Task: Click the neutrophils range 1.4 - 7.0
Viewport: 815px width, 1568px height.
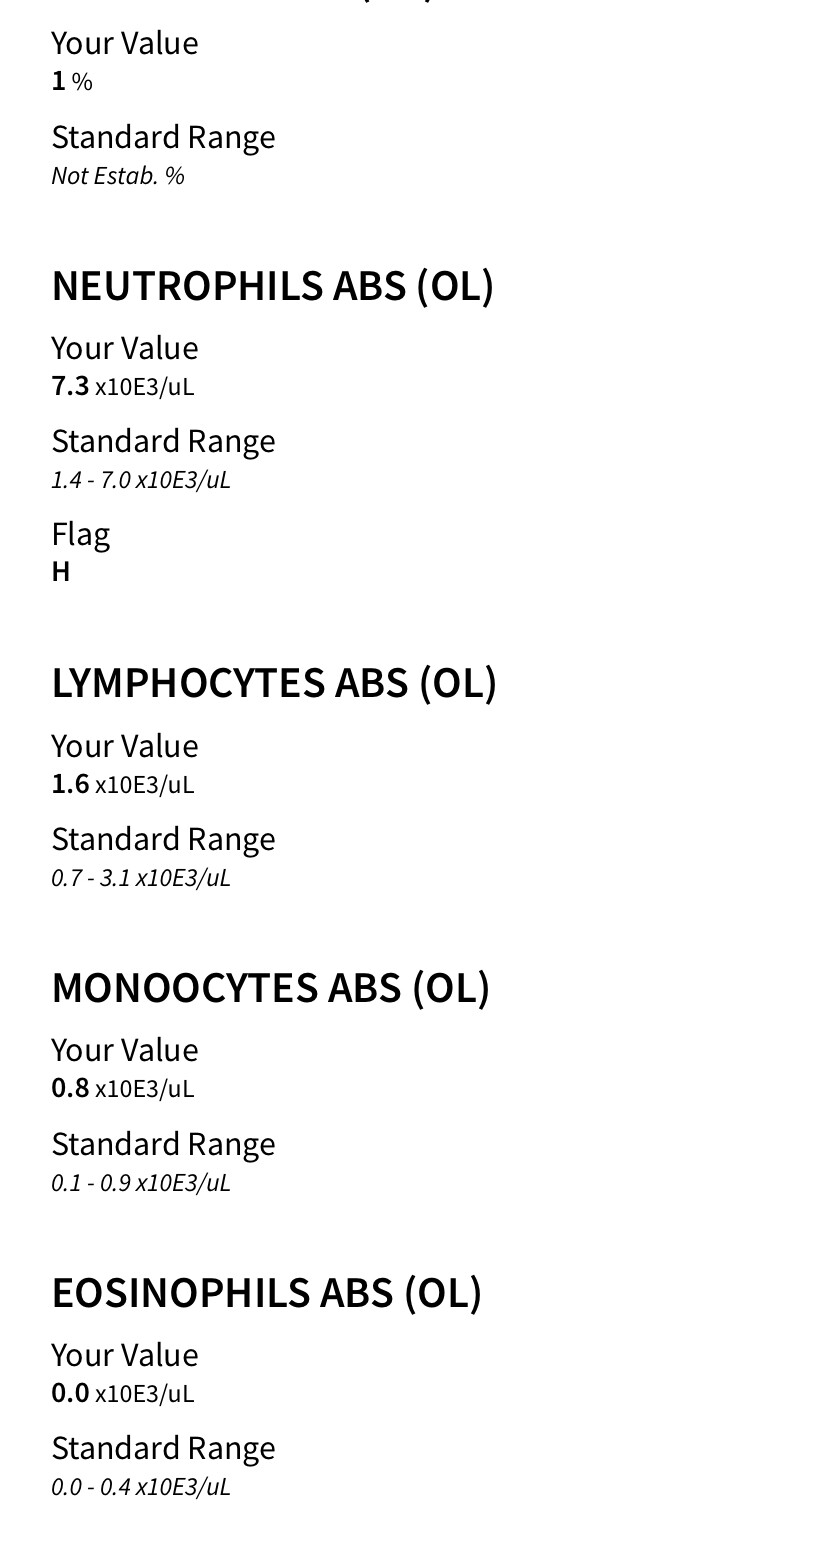Action: pyautogui.click(x=141, y=480)
